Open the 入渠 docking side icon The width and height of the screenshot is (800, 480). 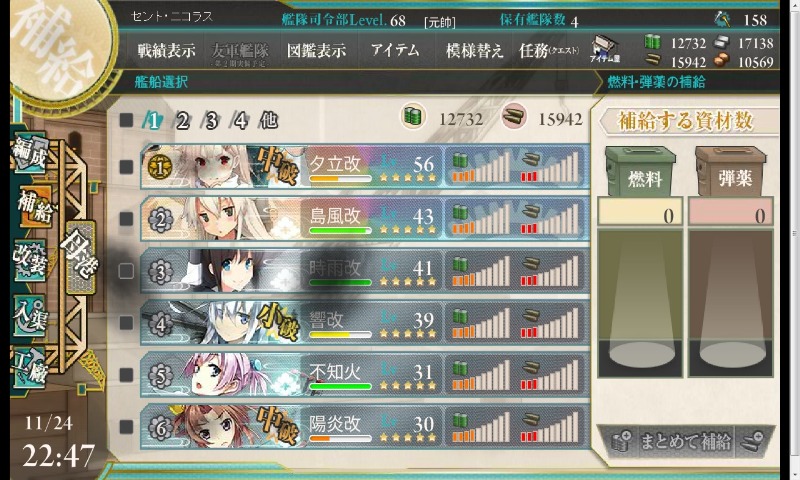pyautogui.click(x=31, y=315)
